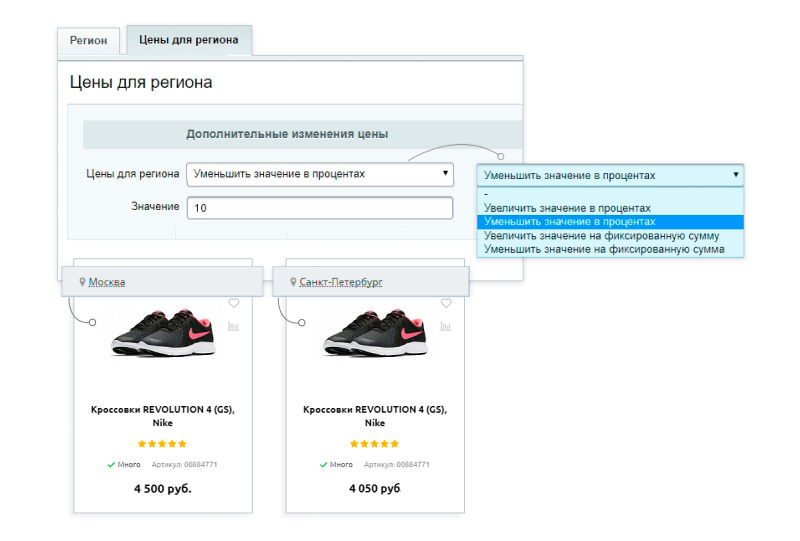800x541 pixels.
Task: Pick Уменьшить значение на фиксированную сумма option
Action: click(604, 250)
